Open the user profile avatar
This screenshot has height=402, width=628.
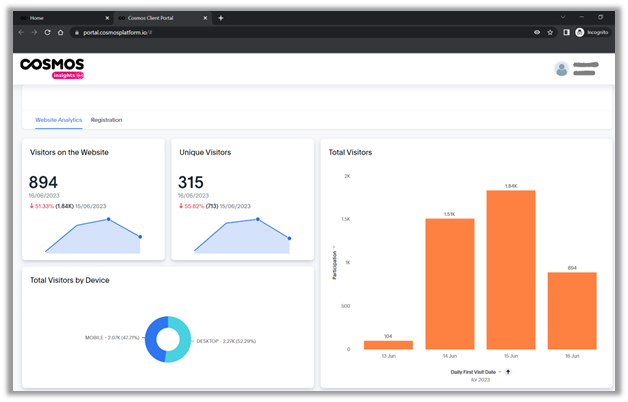tap(561, 69)
